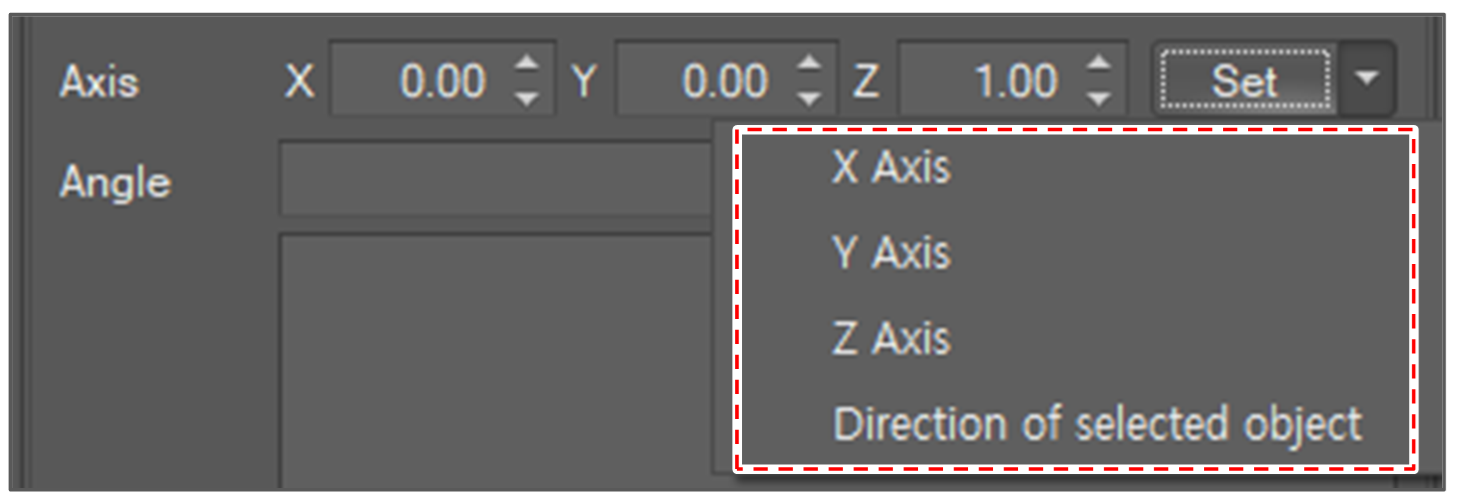Screen dimensions: 1476x501
Task: Decrease the X axis value with down arrow
Action: pos(526,98)
